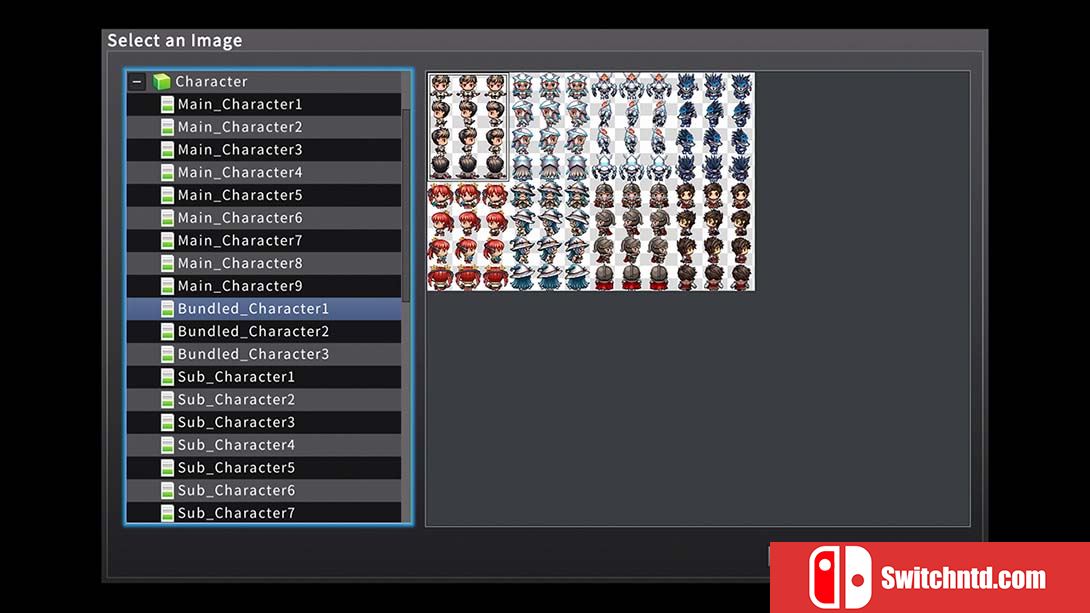Click the file icon beside Bundled_Character1
Screen dimensions: 1090x613
pos(167,309)
